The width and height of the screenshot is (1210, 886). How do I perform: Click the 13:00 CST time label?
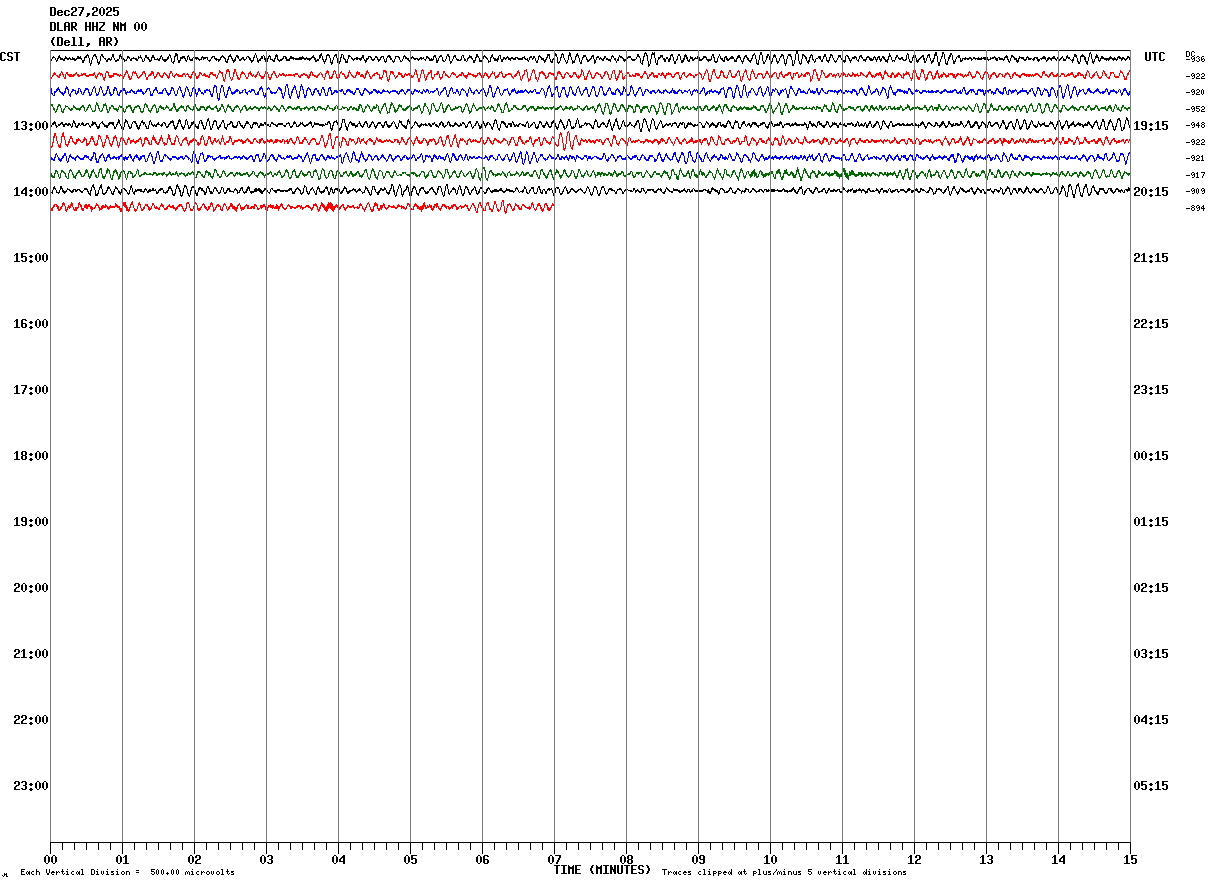(31, 126)
